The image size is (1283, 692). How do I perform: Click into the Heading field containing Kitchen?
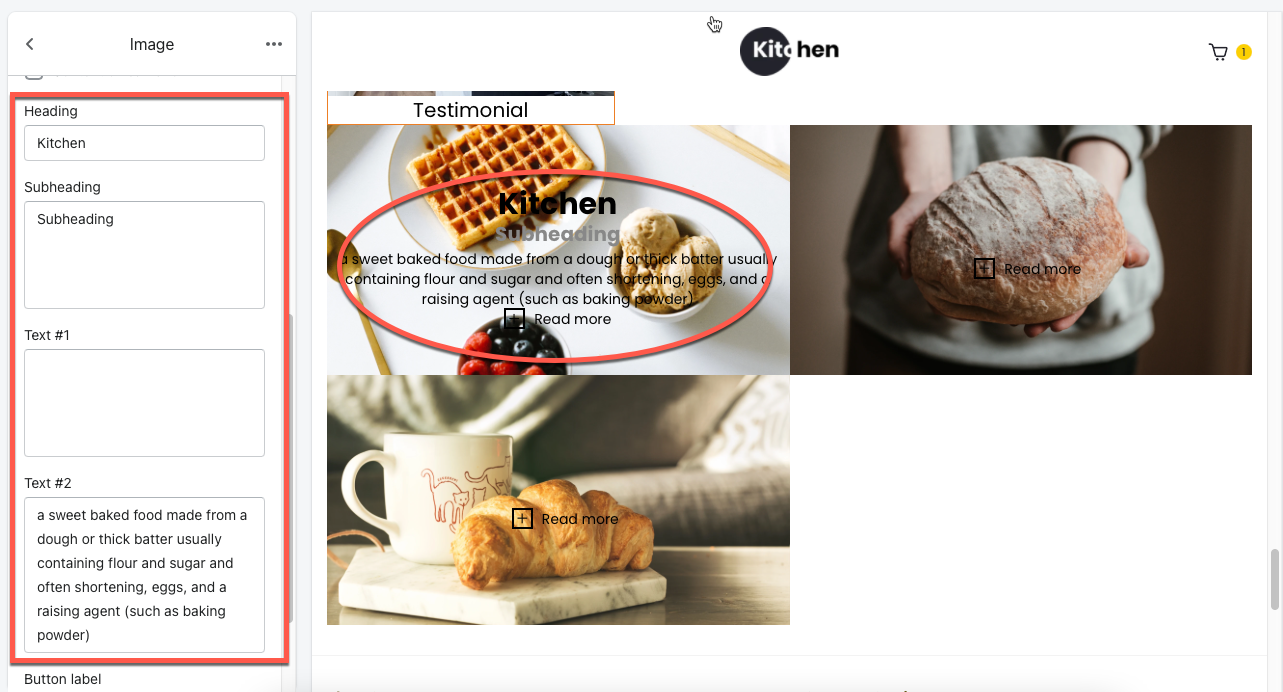click(144, 143)
